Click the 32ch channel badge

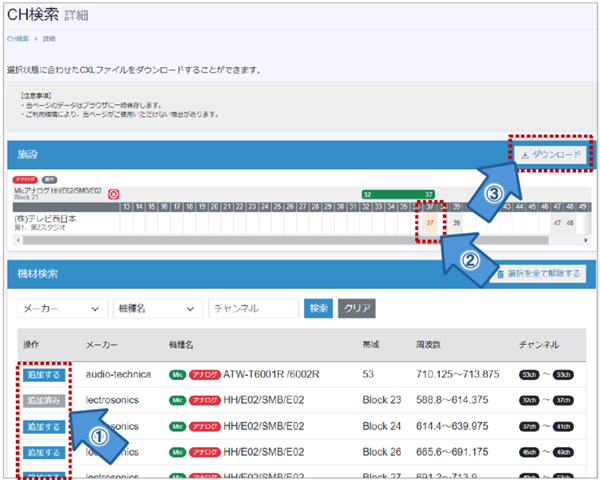click(529, 401)
